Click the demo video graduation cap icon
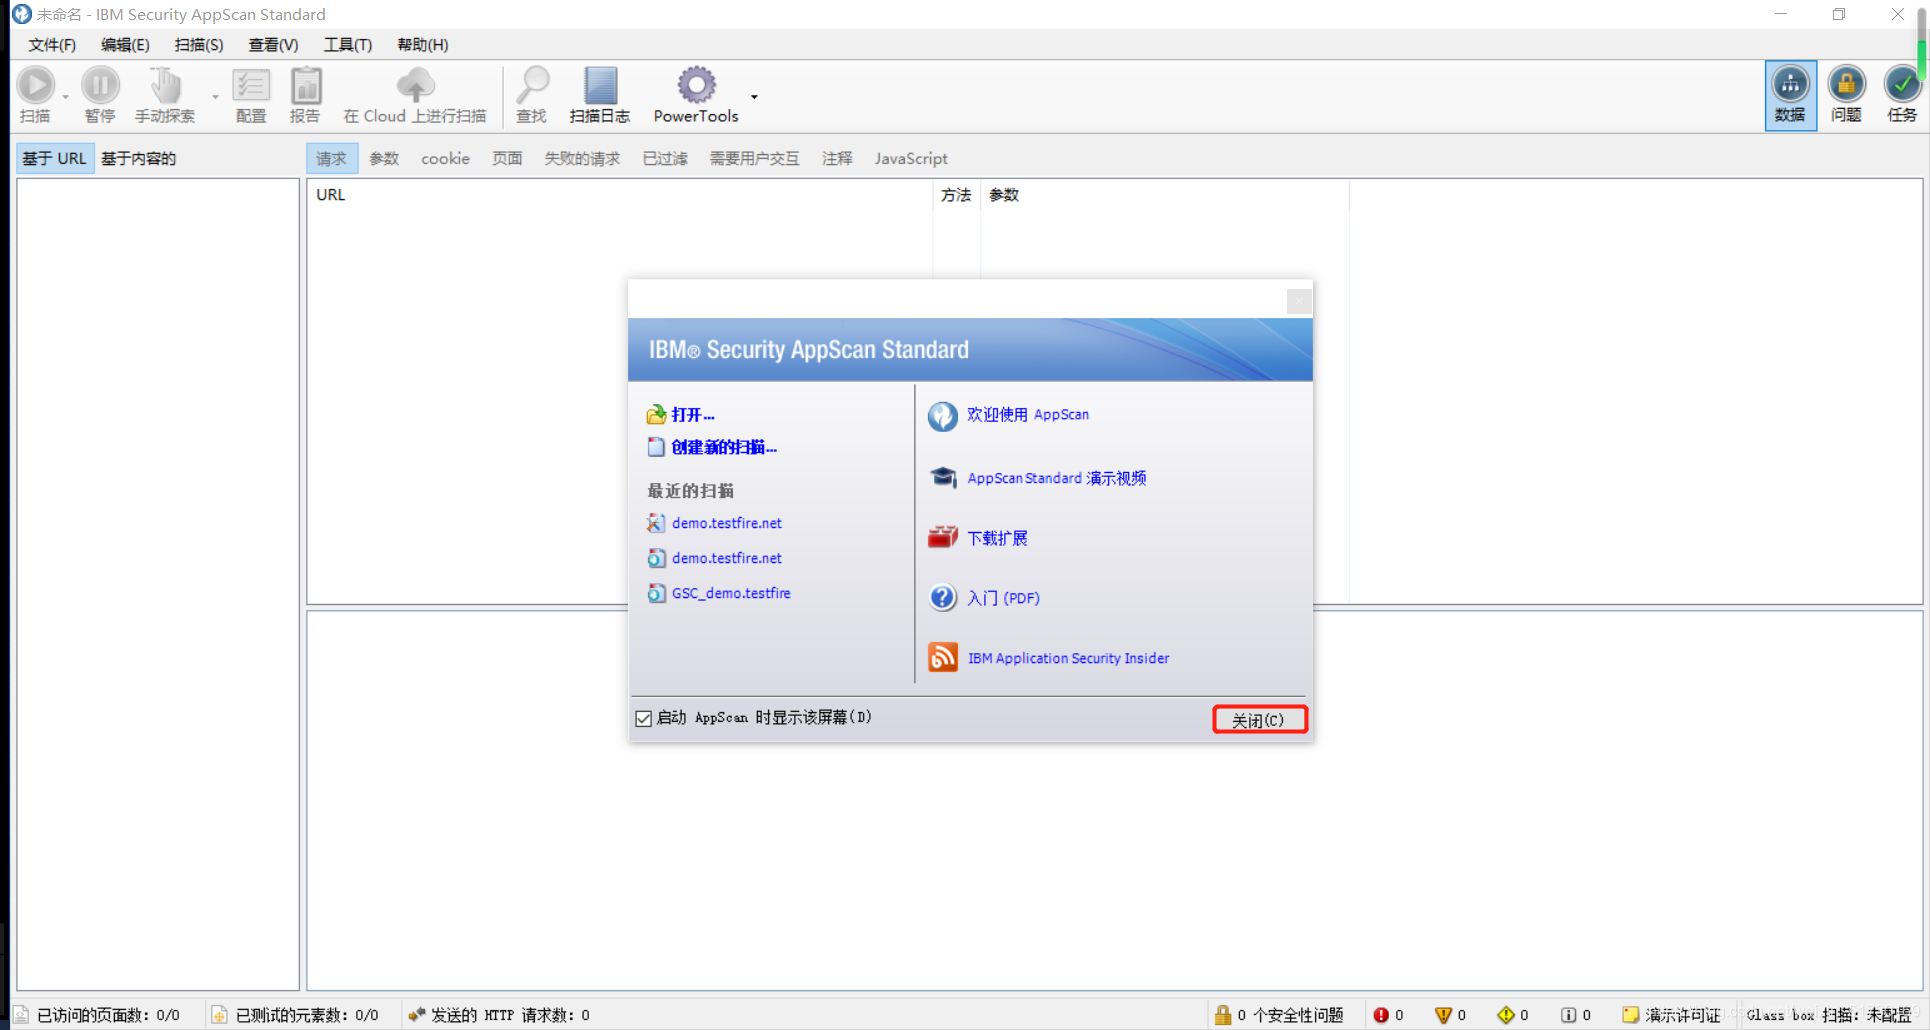Viewport: 1930px width, 1030px height. [x=942, y=478]
